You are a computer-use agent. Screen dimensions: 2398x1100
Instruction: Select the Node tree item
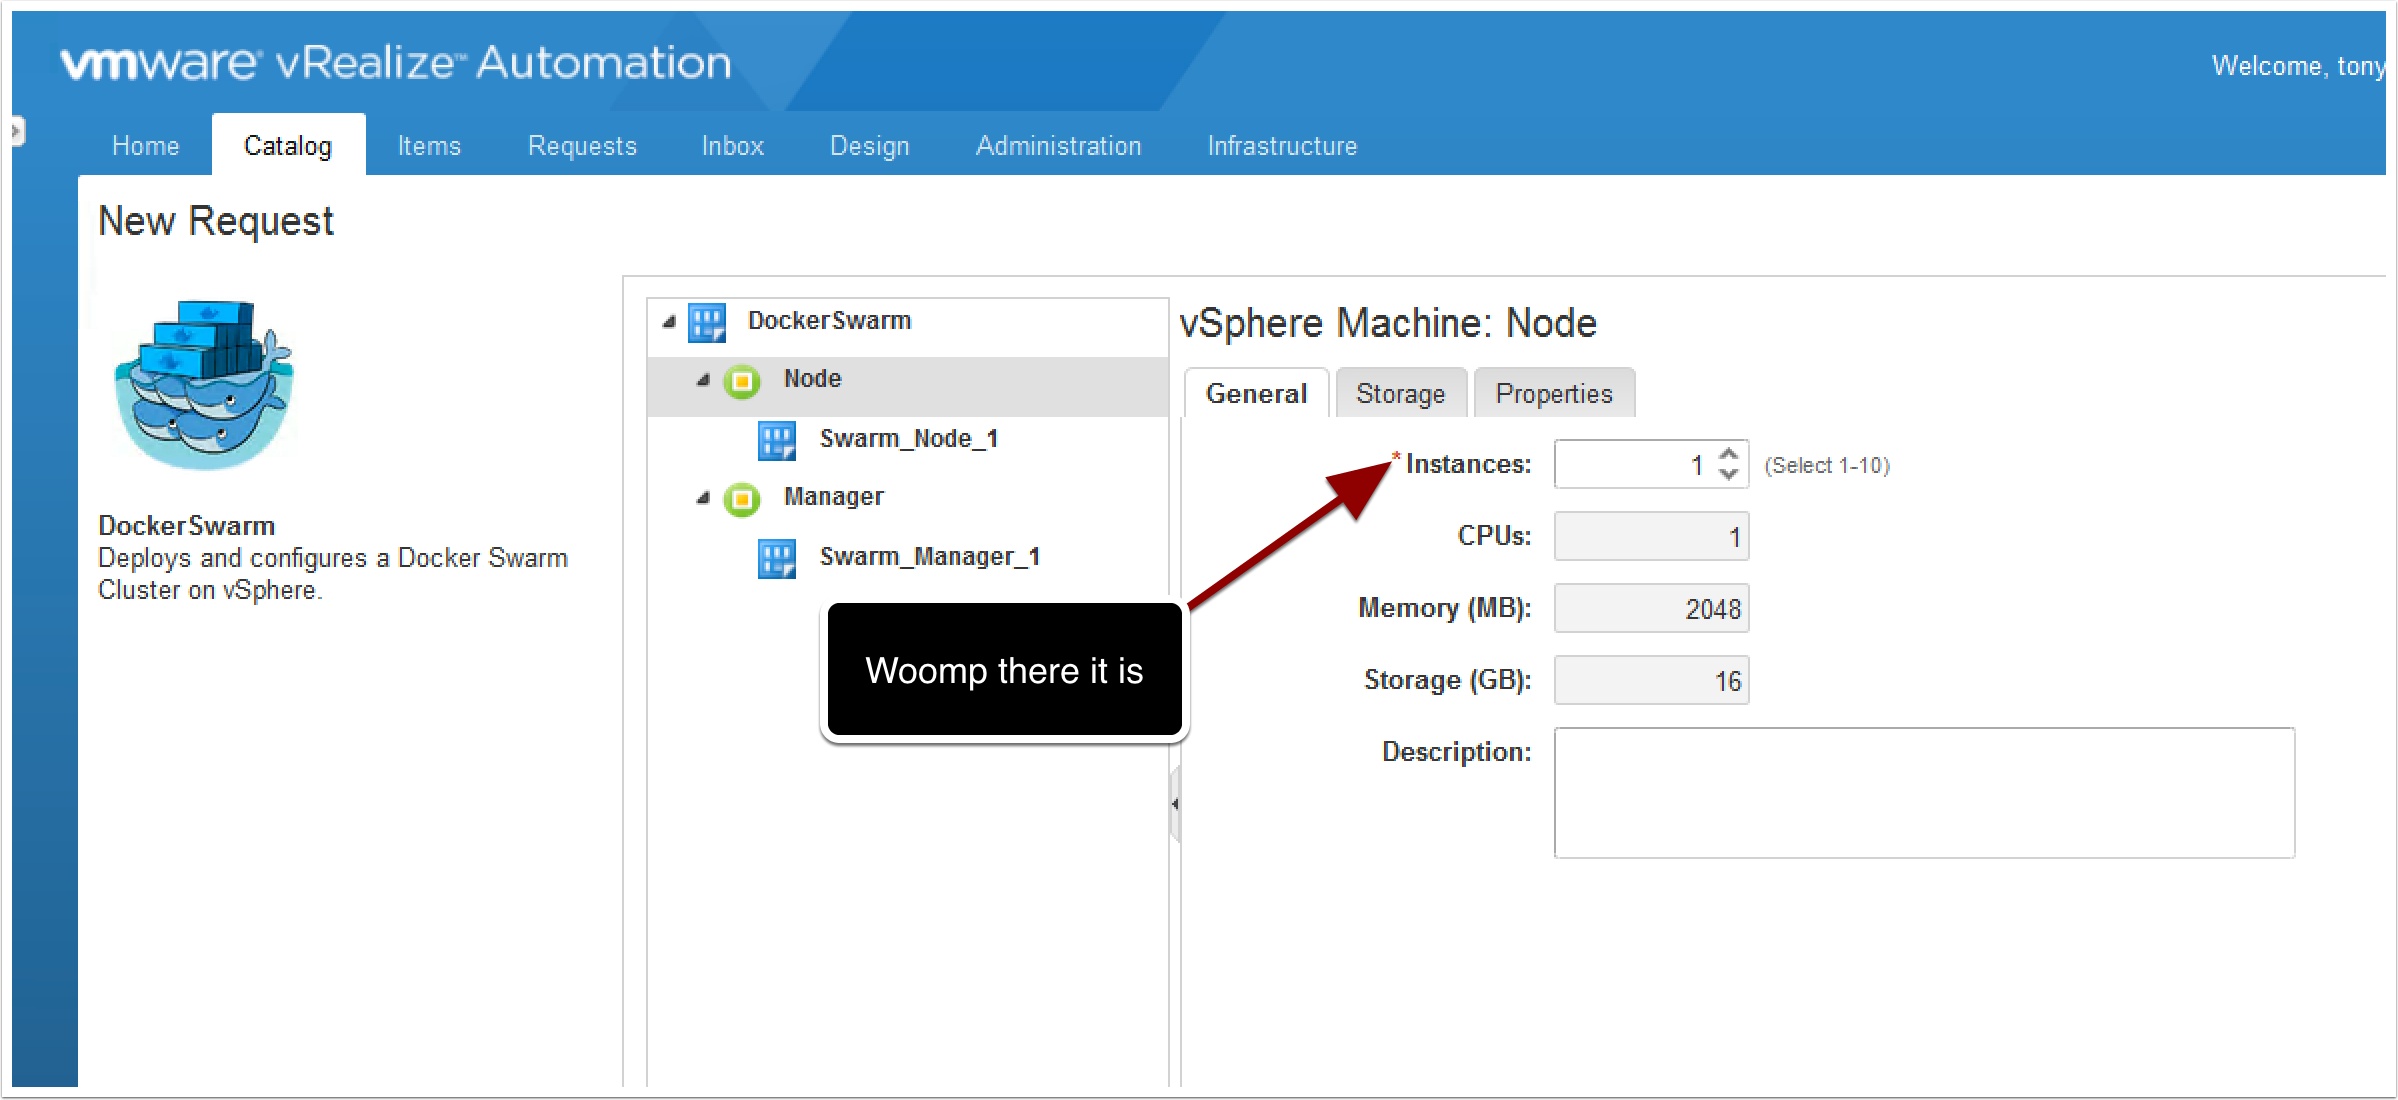[812, 379]
